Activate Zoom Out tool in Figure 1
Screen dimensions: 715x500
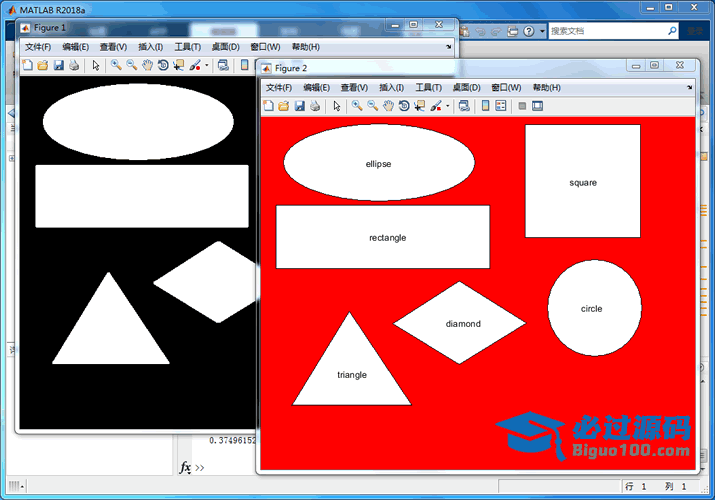[x=132, y=65]
